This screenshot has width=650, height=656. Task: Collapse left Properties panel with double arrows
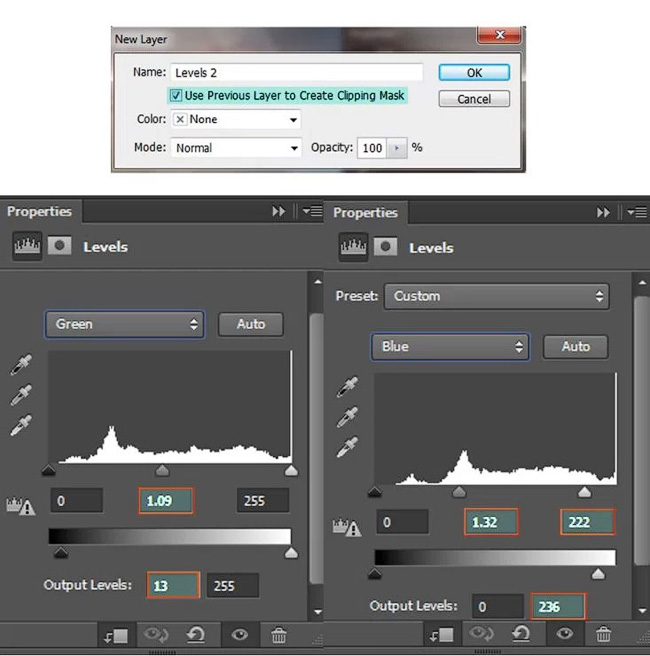279,211
